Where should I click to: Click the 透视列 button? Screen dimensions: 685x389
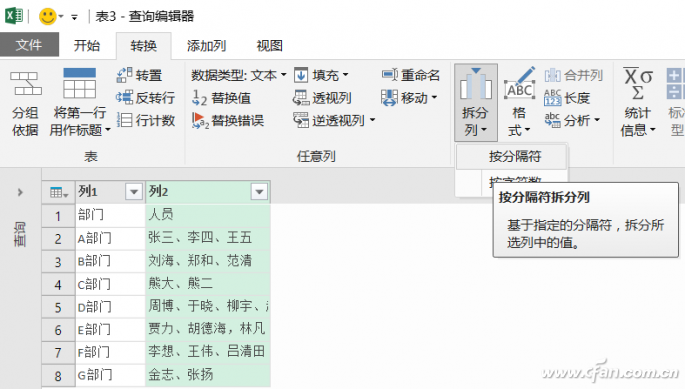[322, 98]
